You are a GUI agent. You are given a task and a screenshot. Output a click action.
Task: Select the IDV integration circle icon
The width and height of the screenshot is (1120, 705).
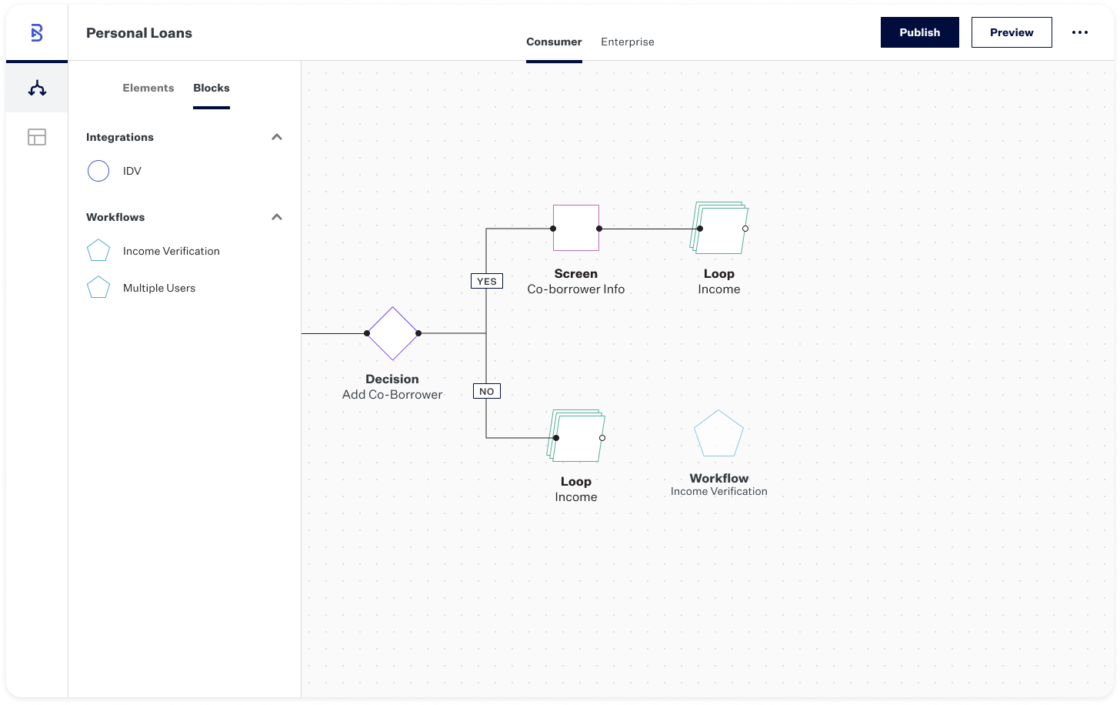pos(98,171)
